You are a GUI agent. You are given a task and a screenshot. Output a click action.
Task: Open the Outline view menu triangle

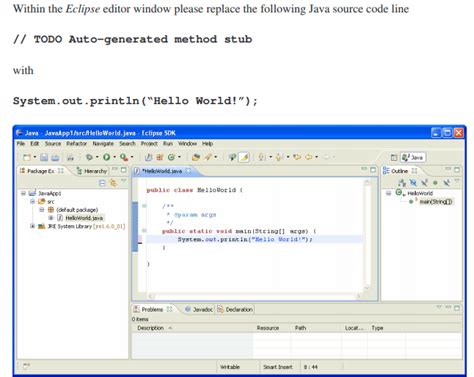(457, 181)
